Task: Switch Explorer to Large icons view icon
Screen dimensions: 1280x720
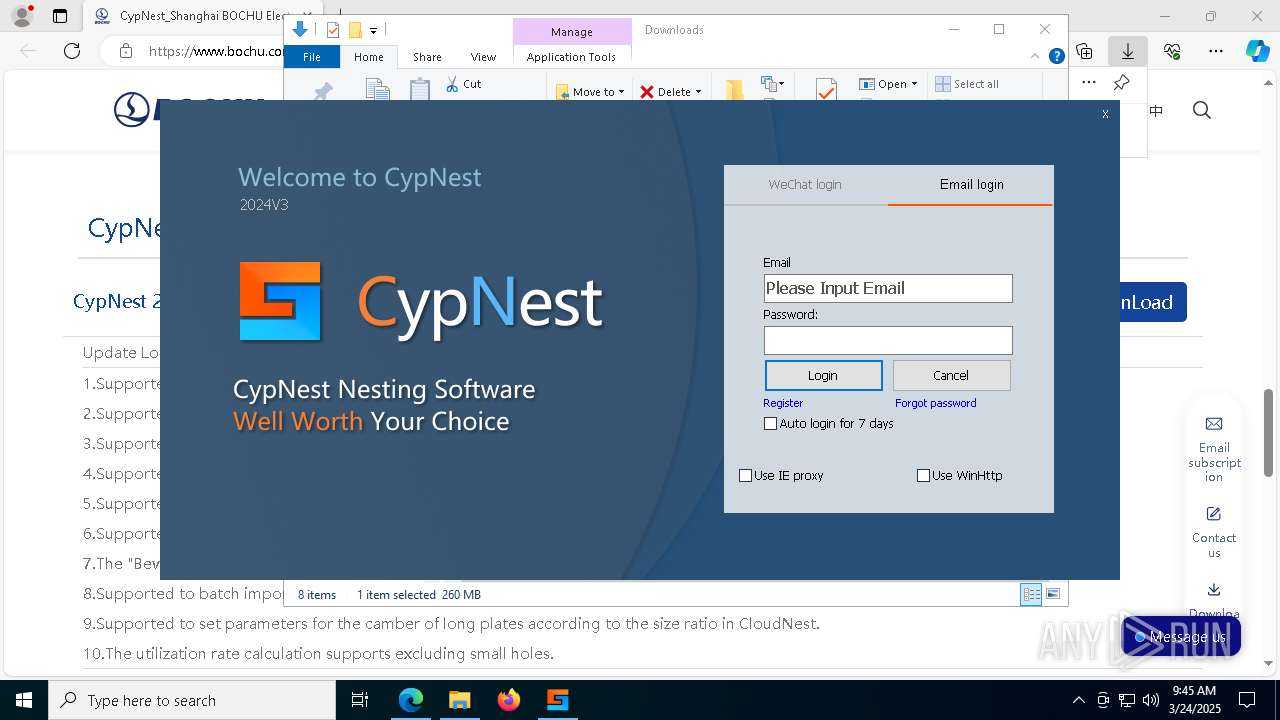Action: tap(1052, 594)
